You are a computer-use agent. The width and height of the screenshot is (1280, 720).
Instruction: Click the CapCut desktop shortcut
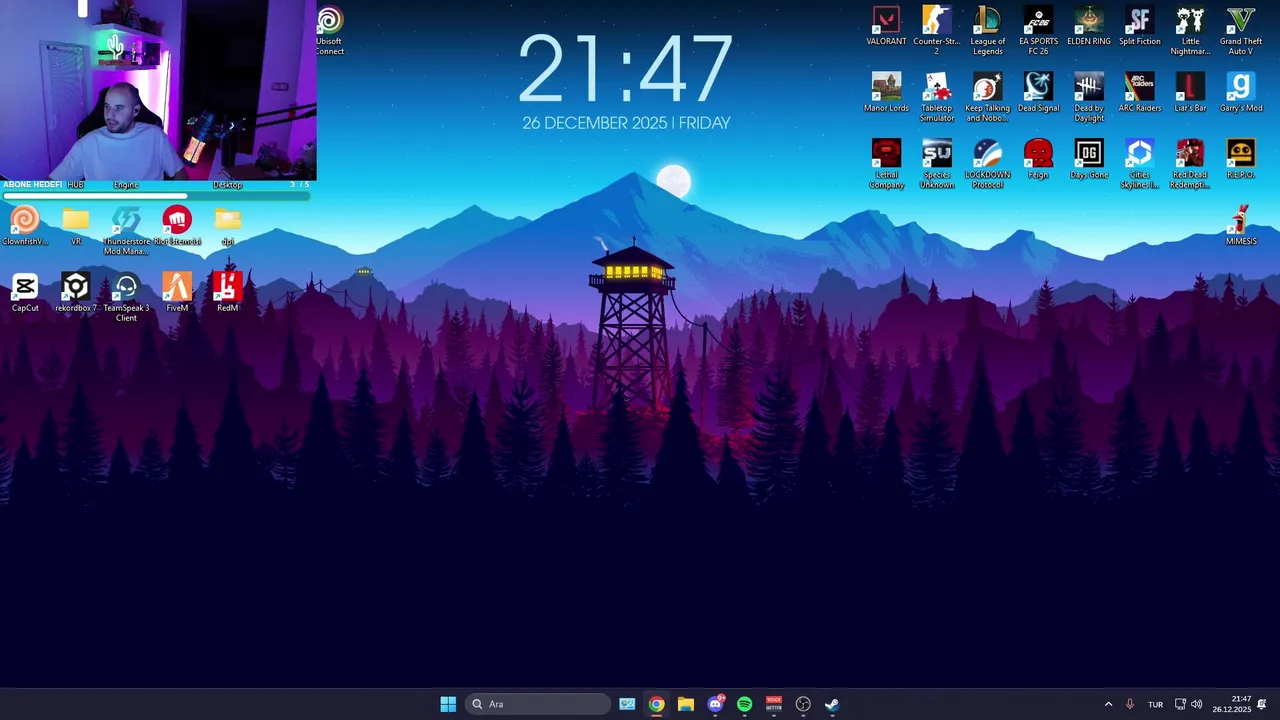[x=25, y=293]
